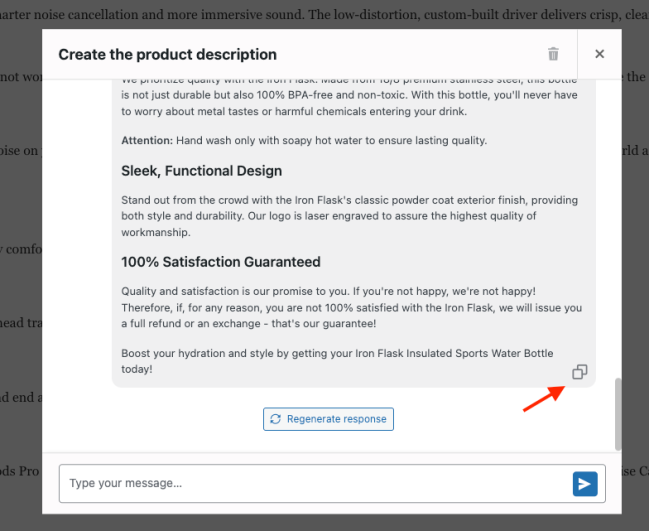Send the message with the arrow button
This screenshot has height=531, width=649.
(x=585, y=484)
